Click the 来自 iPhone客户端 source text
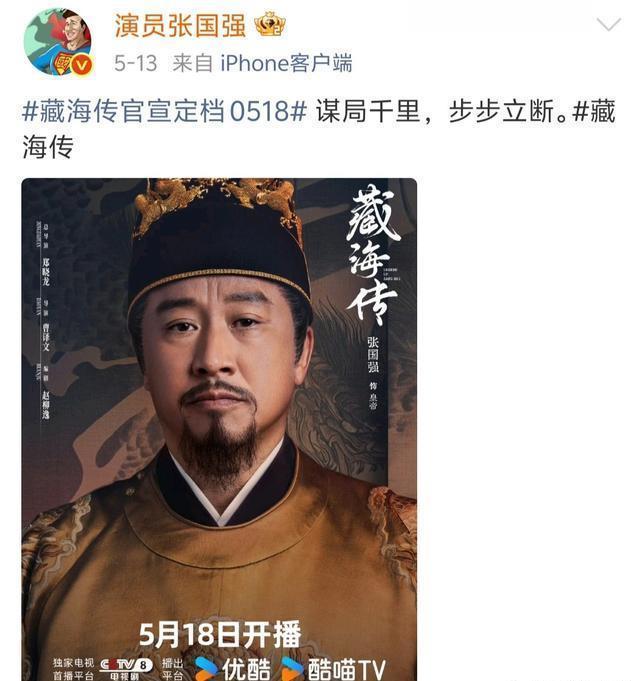This screenshot has height=681, width=640. [x=262, y=63]
